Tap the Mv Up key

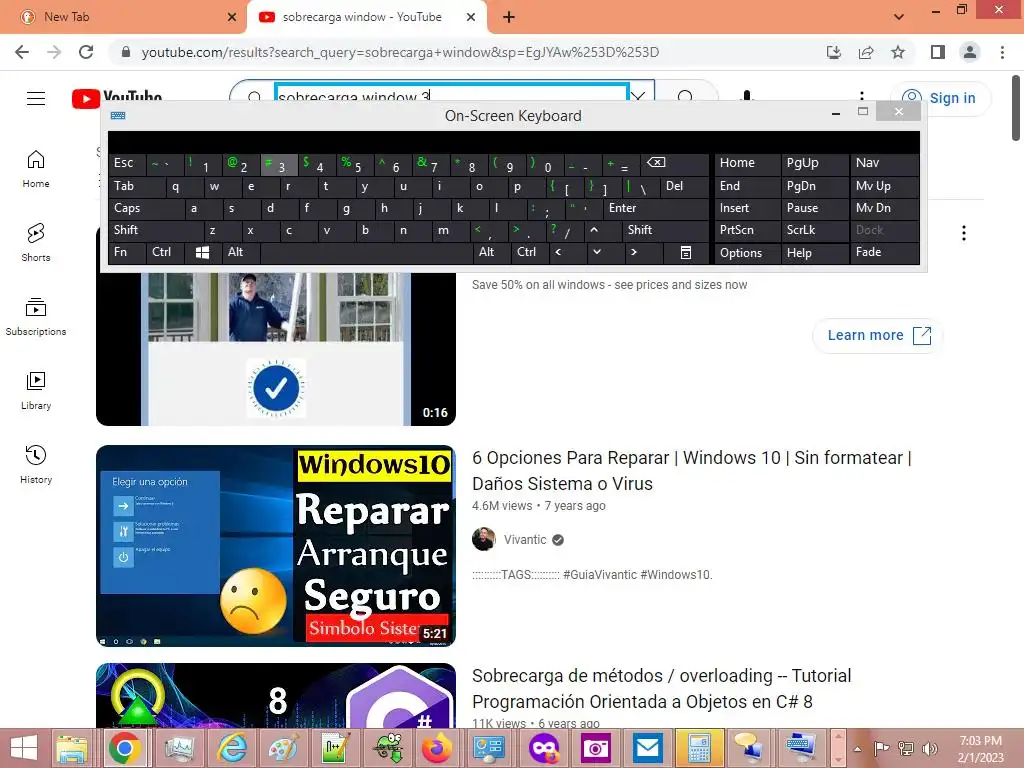pos(885,186)
